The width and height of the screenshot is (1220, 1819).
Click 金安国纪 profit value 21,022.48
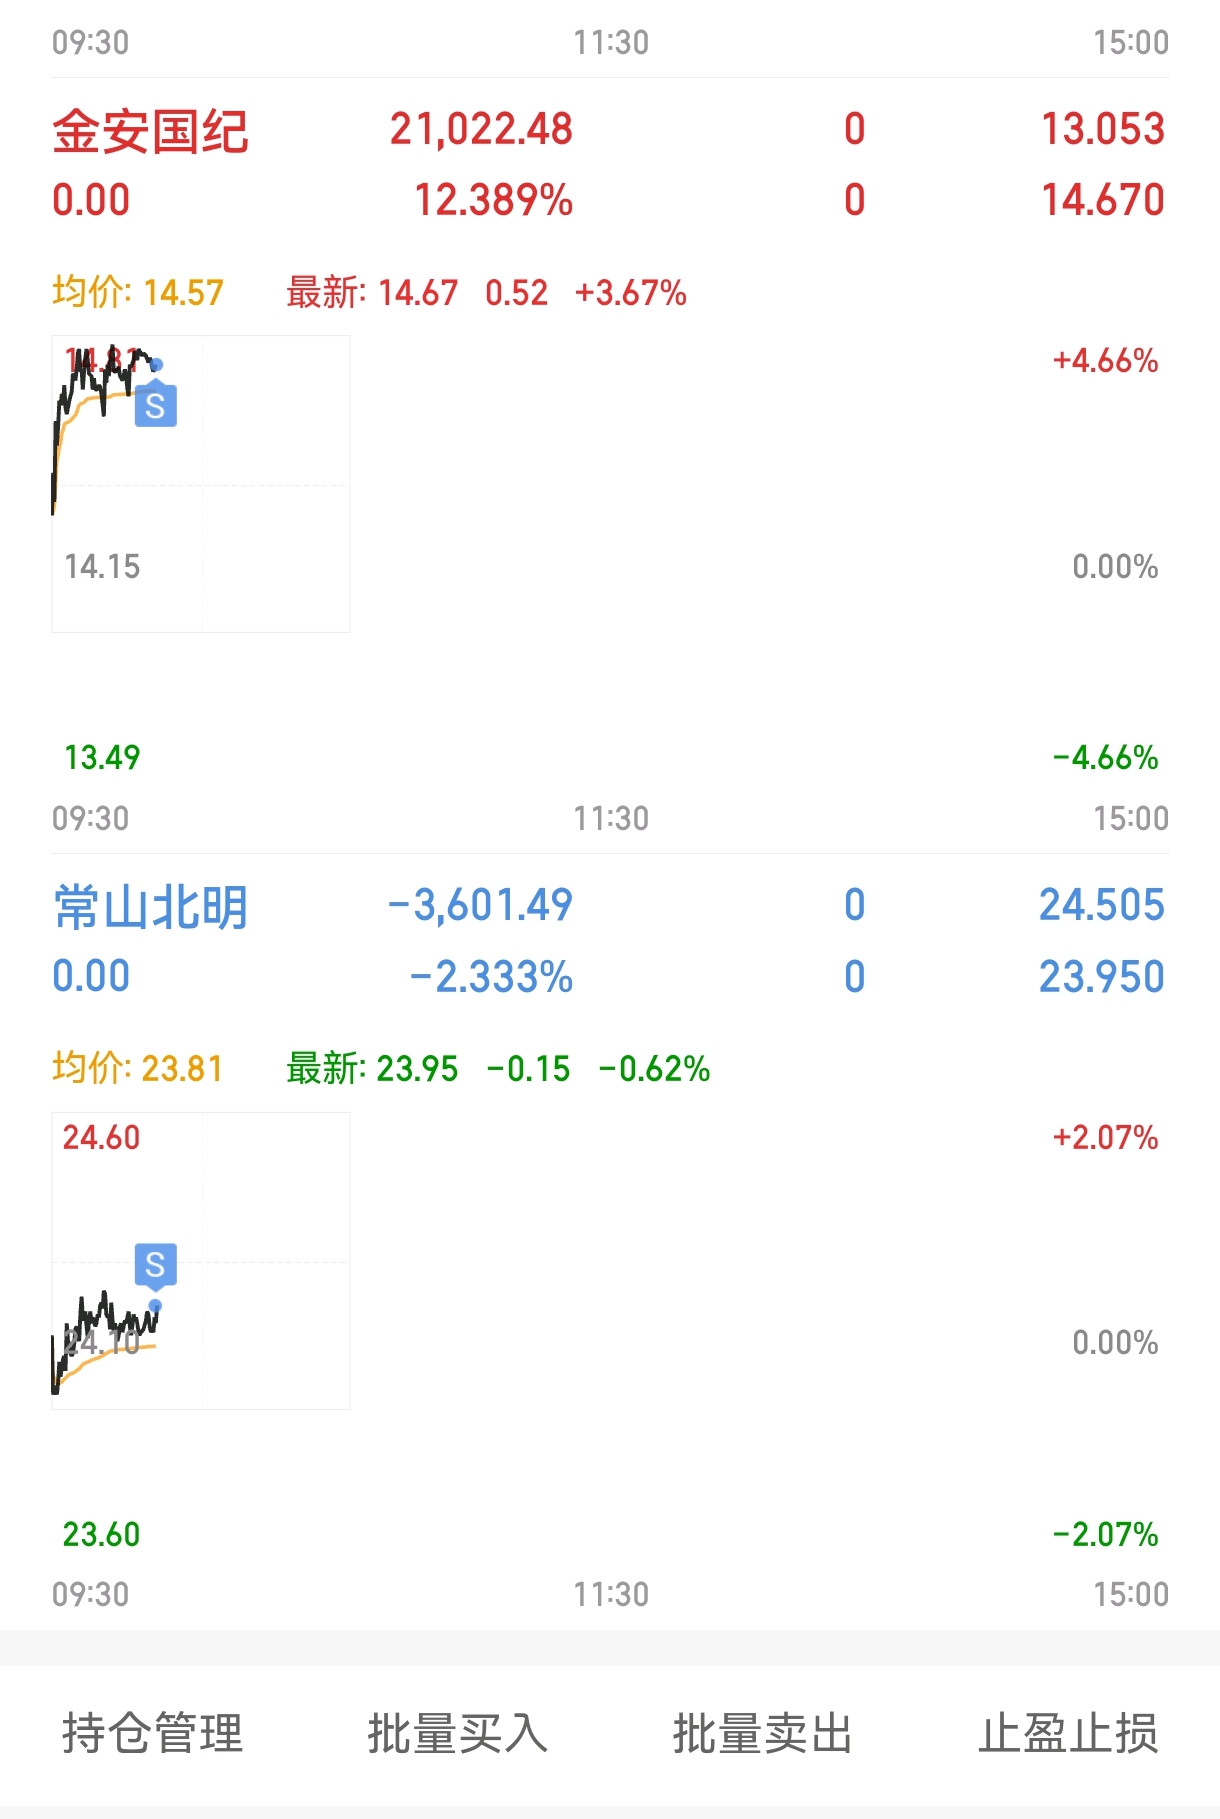tap(481, 129)
